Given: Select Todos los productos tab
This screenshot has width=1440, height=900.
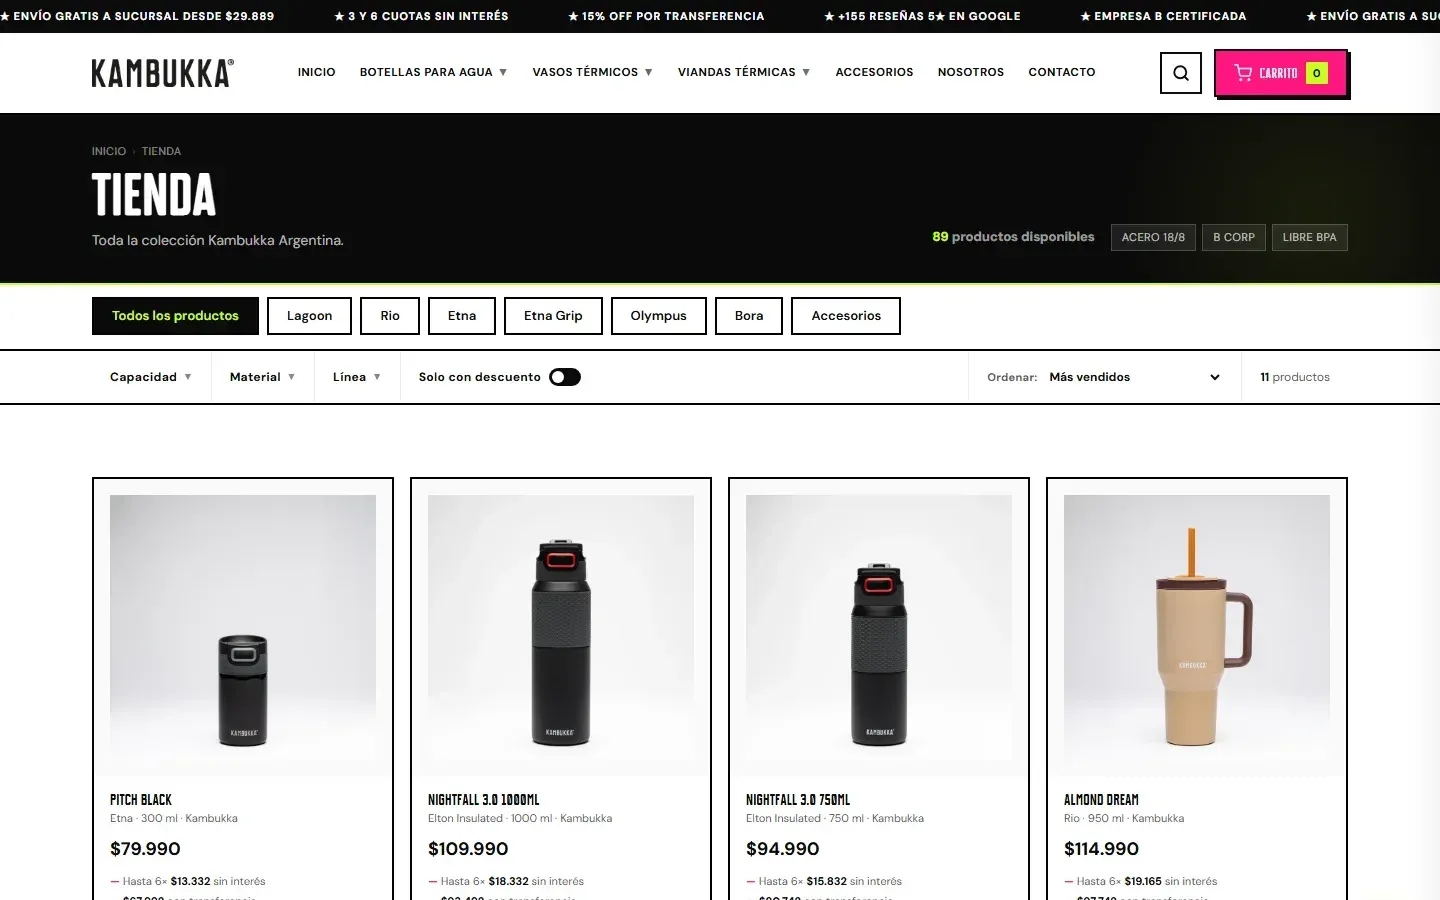Looking at the screenshot, I should click(175, 316).
